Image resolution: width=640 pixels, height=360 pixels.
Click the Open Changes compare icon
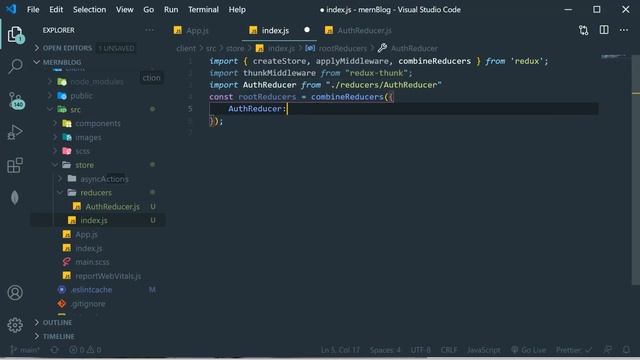click(x=584, y=30)
